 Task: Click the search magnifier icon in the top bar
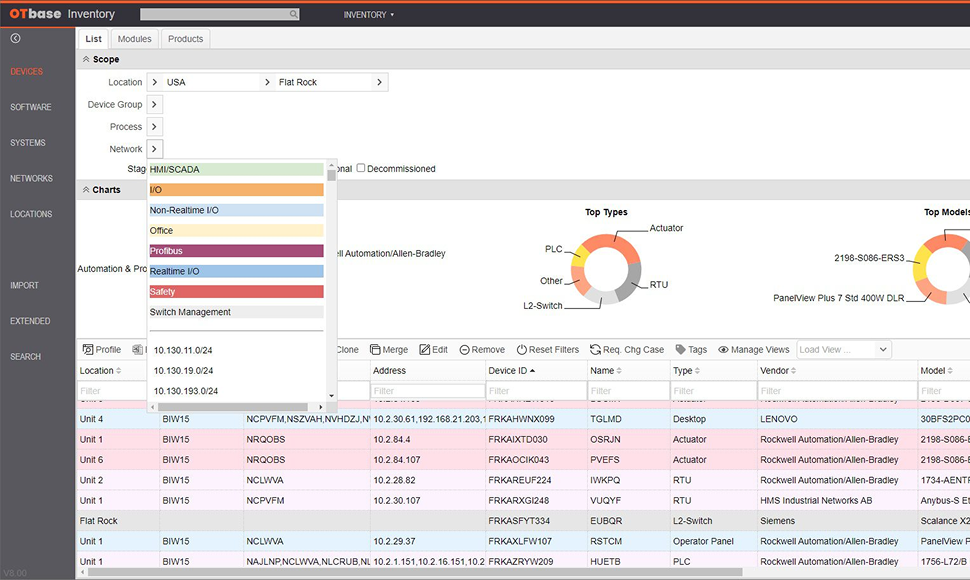pos(294,14)
